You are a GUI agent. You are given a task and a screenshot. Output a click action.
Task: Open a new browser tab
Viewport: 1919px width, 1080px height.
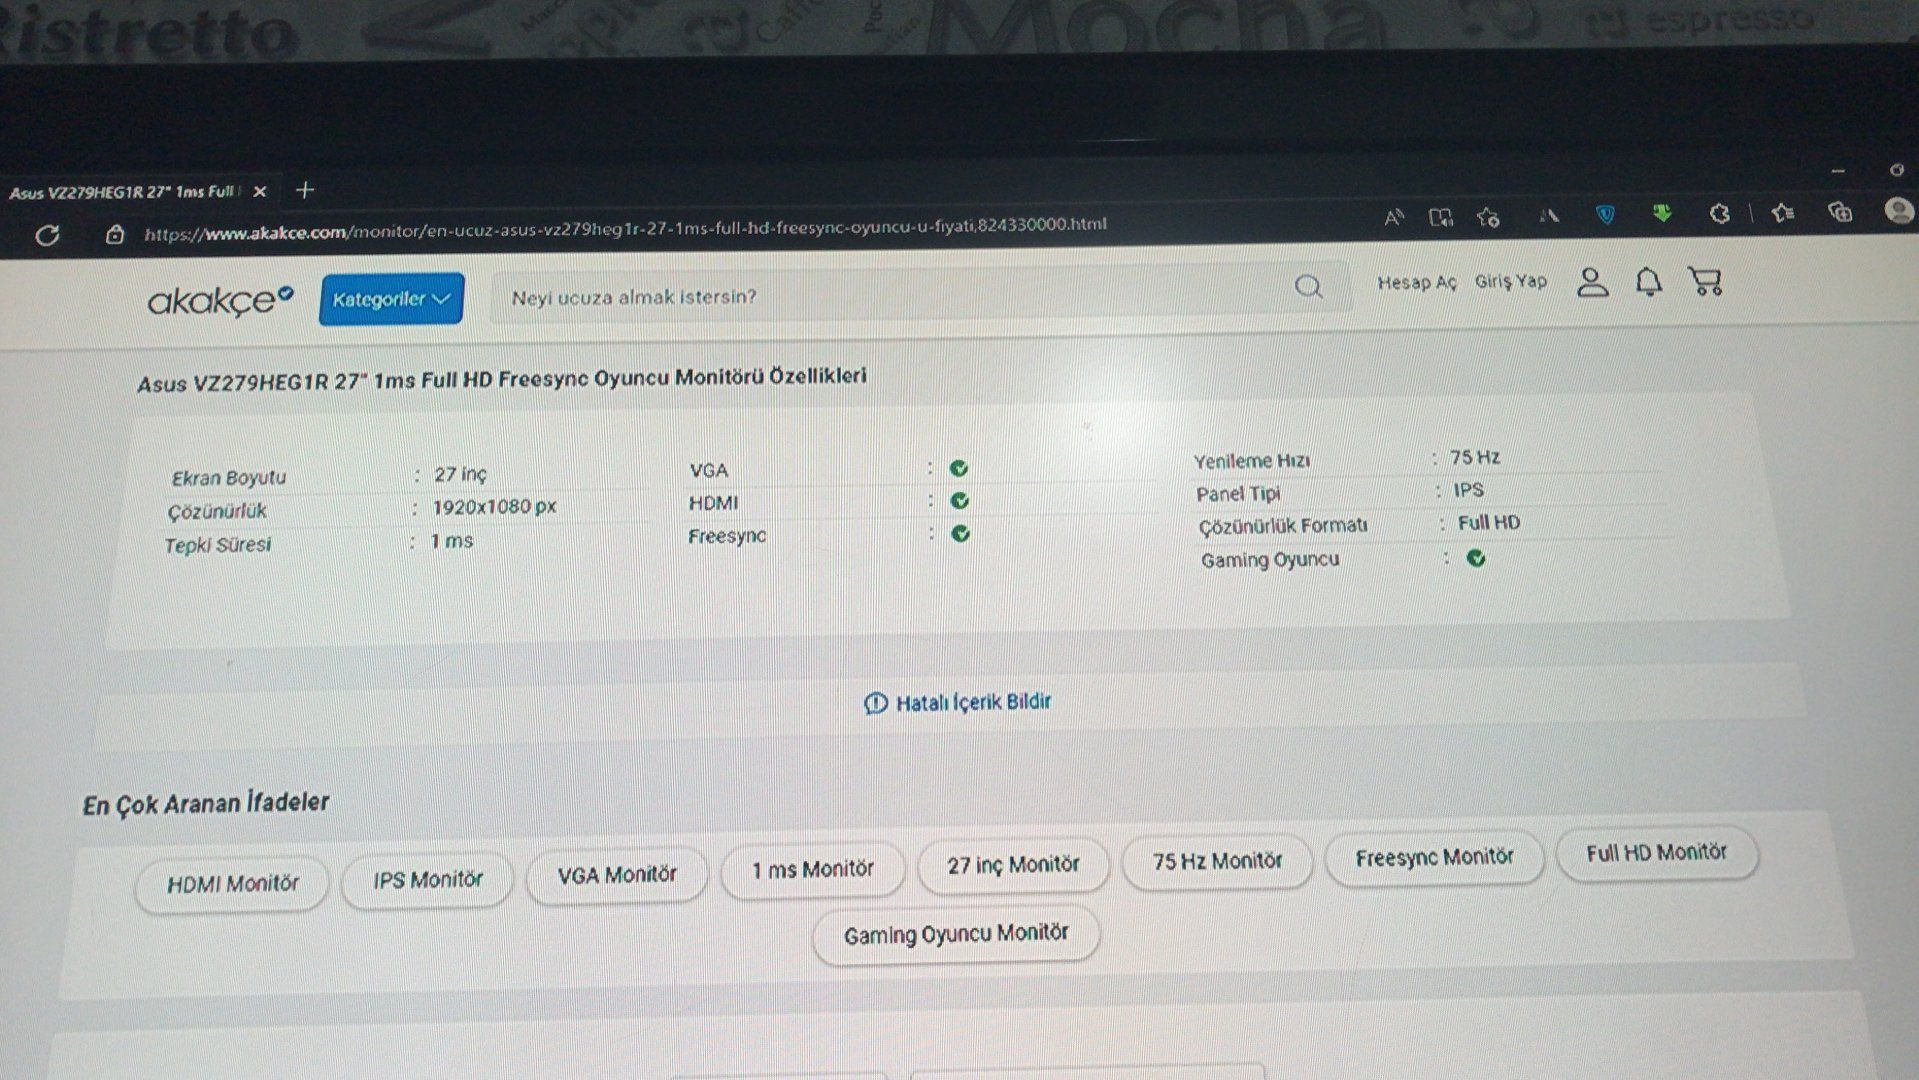click(x=305, y=189)
